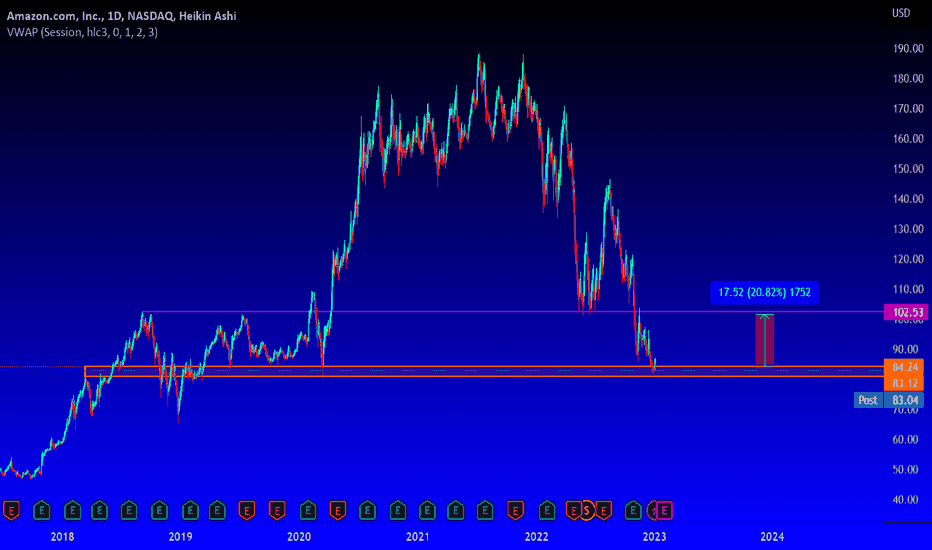Click the red earnings marker after 2020 label
This screenshot has height=550, width=932.
[338, 510]
